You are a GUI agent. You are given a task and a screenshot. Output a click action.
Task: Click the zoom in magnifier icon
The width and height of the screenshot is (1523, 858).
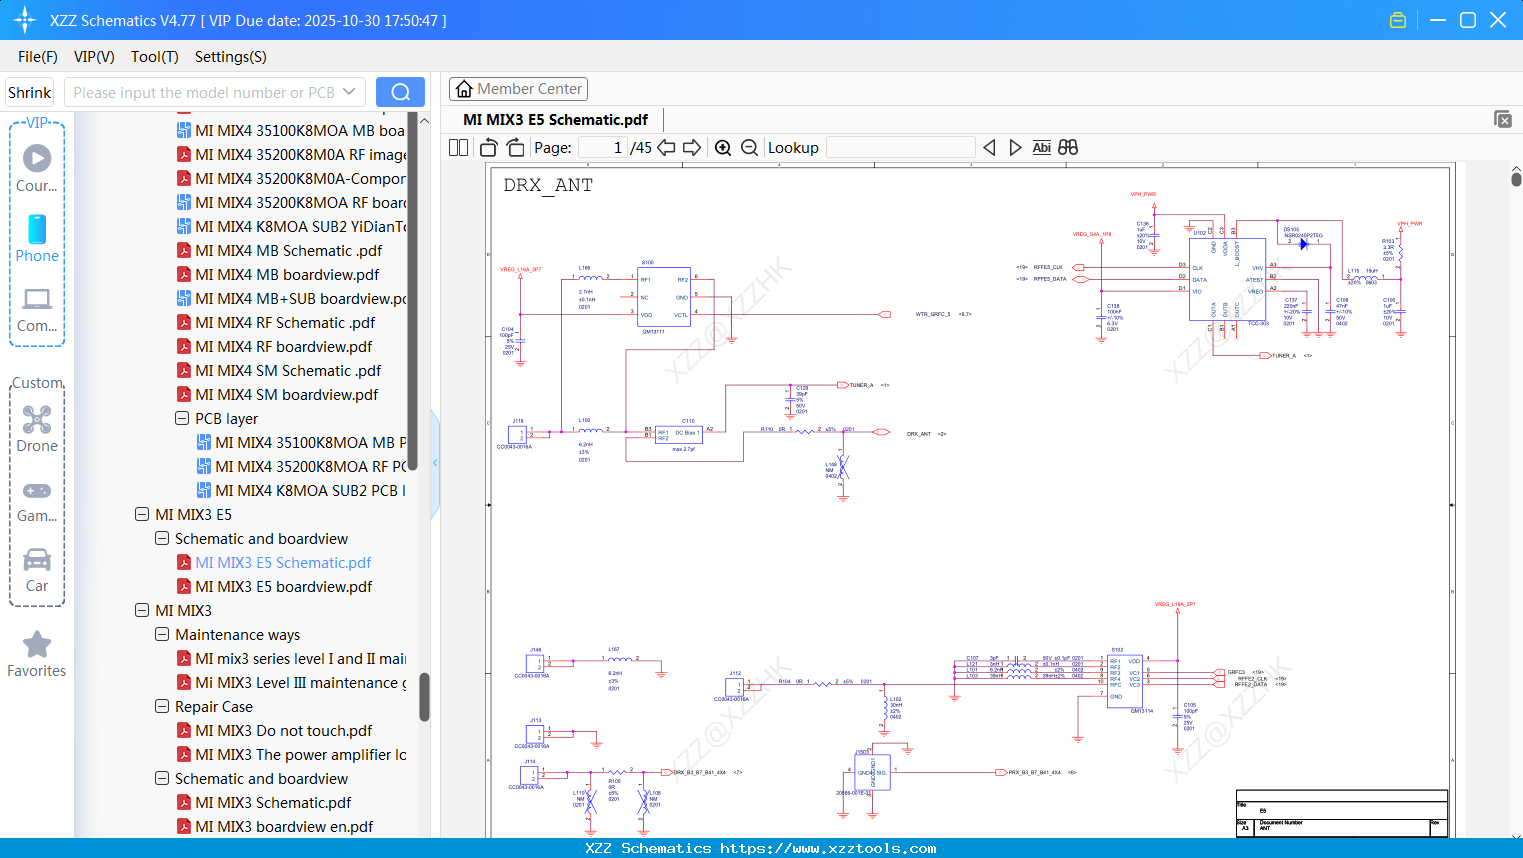tap(723, 148)
